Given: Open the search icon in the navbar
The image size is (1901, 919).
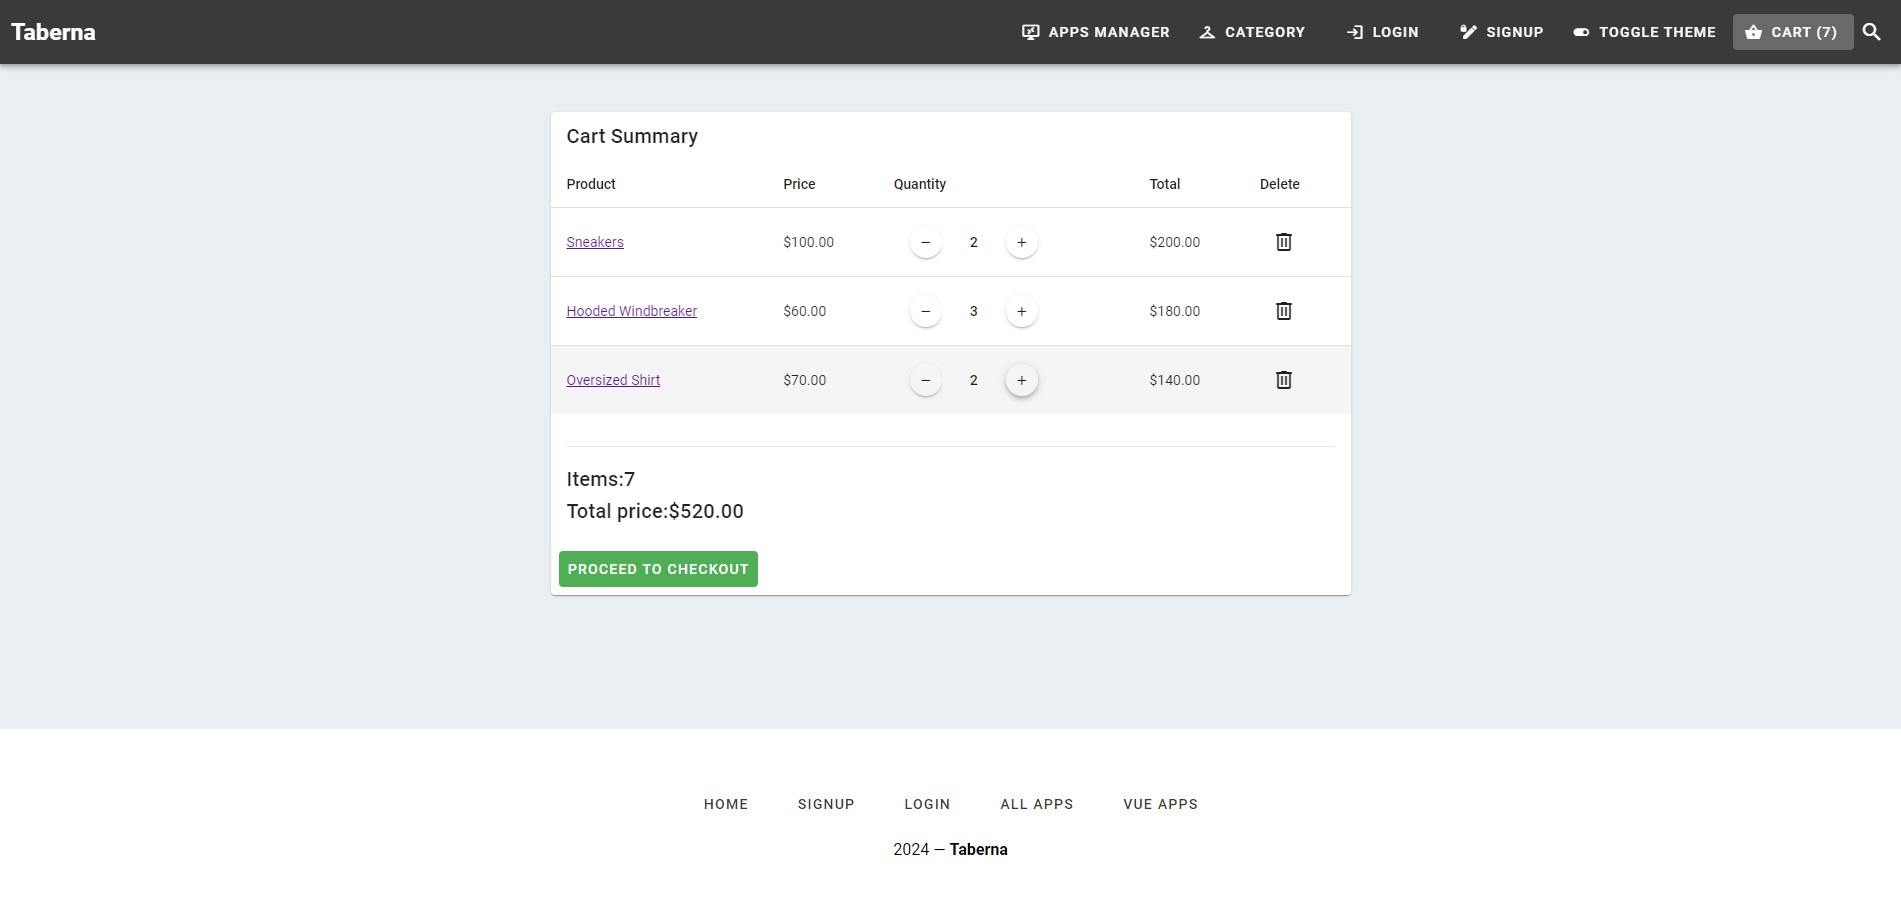Looking at the screenshot, I should coord(1871,31).
